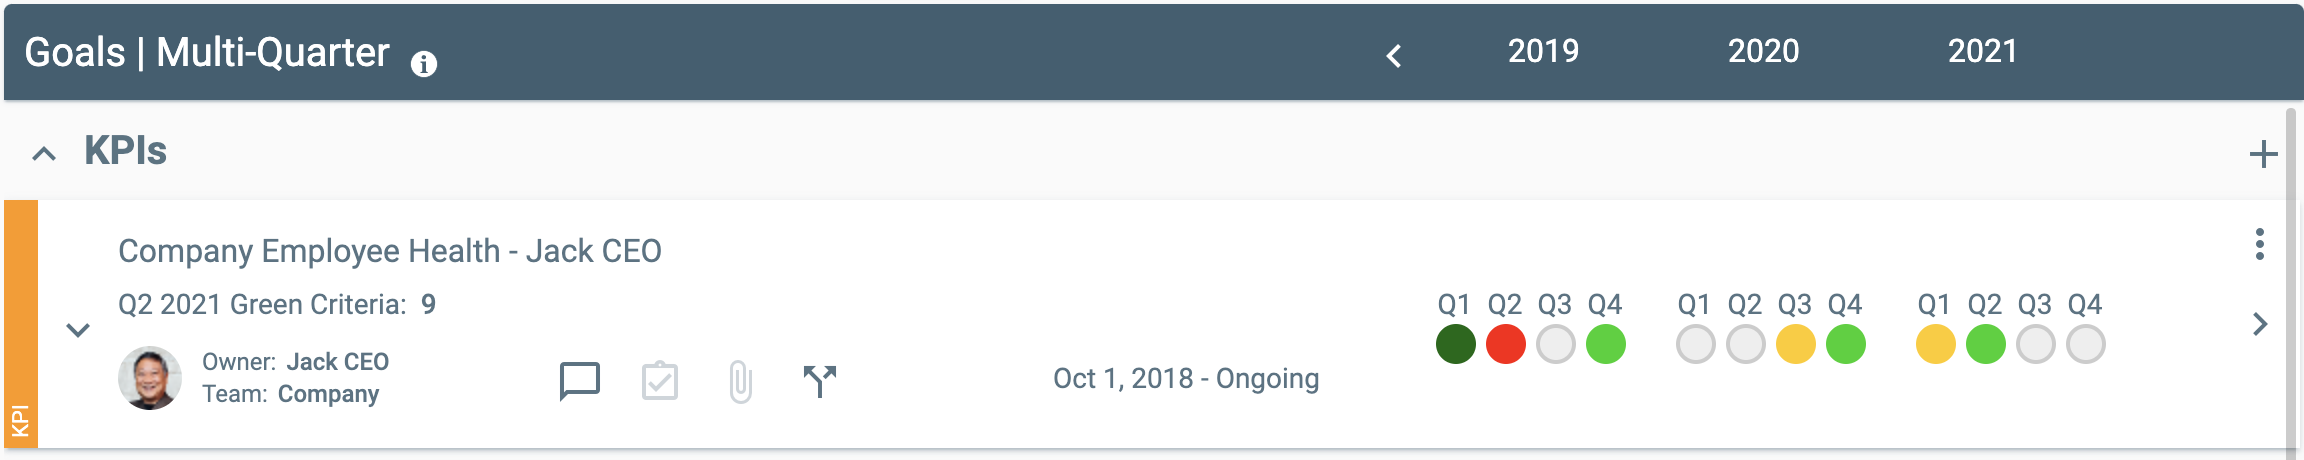The image size is (2304, 460).
Task: Open the Company Employee Health - Jack CEO goal
Action: coord(390,251)
